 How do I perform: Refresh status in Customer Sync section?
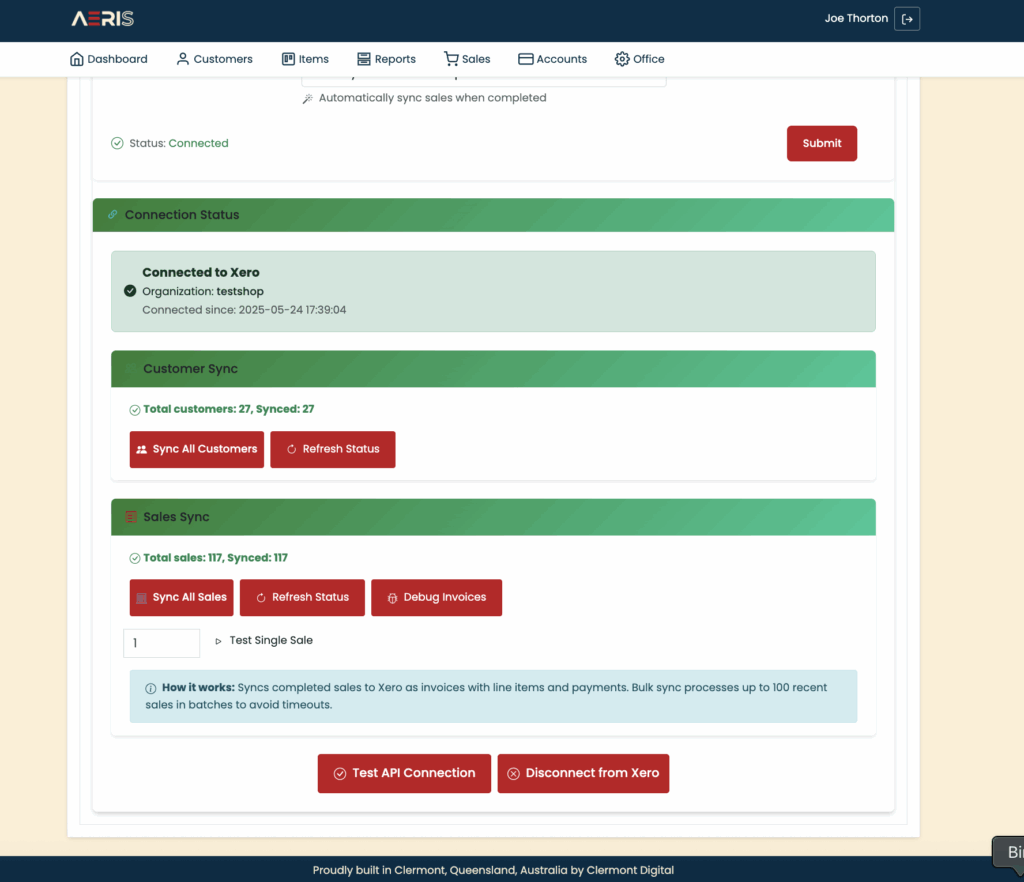point(332,449)
